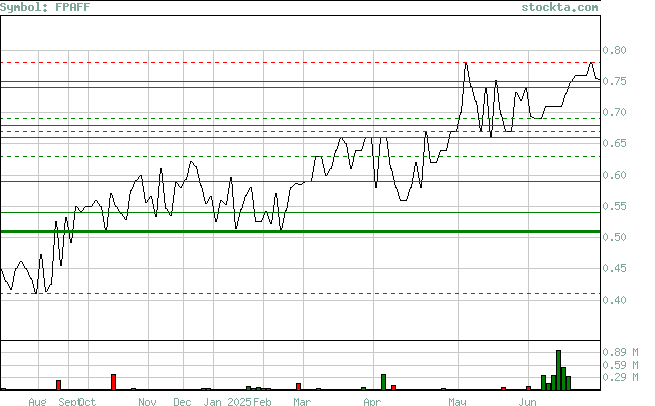Image resolution: width=655 pixels, height=406 pixels.
Task: Click the 'Symbol: FPAFF' label
Action: click(x=45, y=7)
